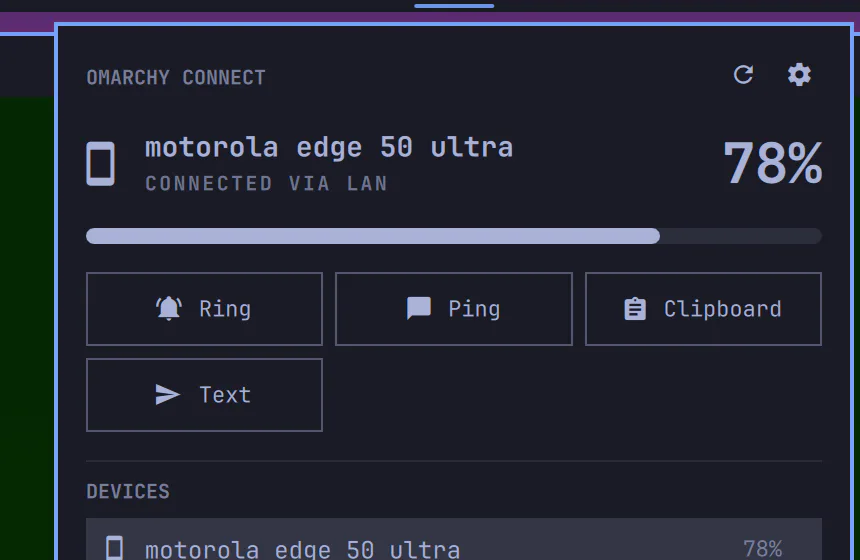The height and width of the screenshot is (560, 860).
Task: Click the large 78% battery percentage
Action: pyautogui.click(x=772, y=163)
